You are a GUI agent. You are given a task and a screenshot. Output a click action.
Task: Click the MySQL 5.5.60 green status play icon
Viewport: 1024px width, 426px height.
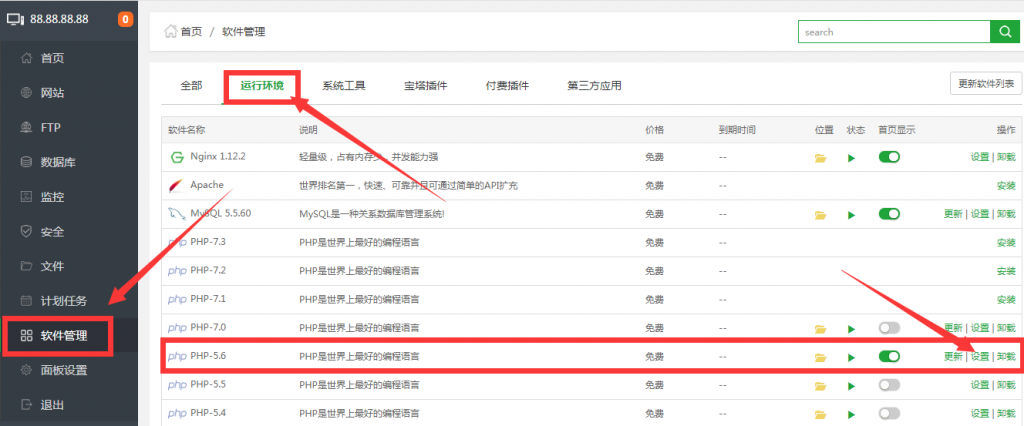pos(852,214)
